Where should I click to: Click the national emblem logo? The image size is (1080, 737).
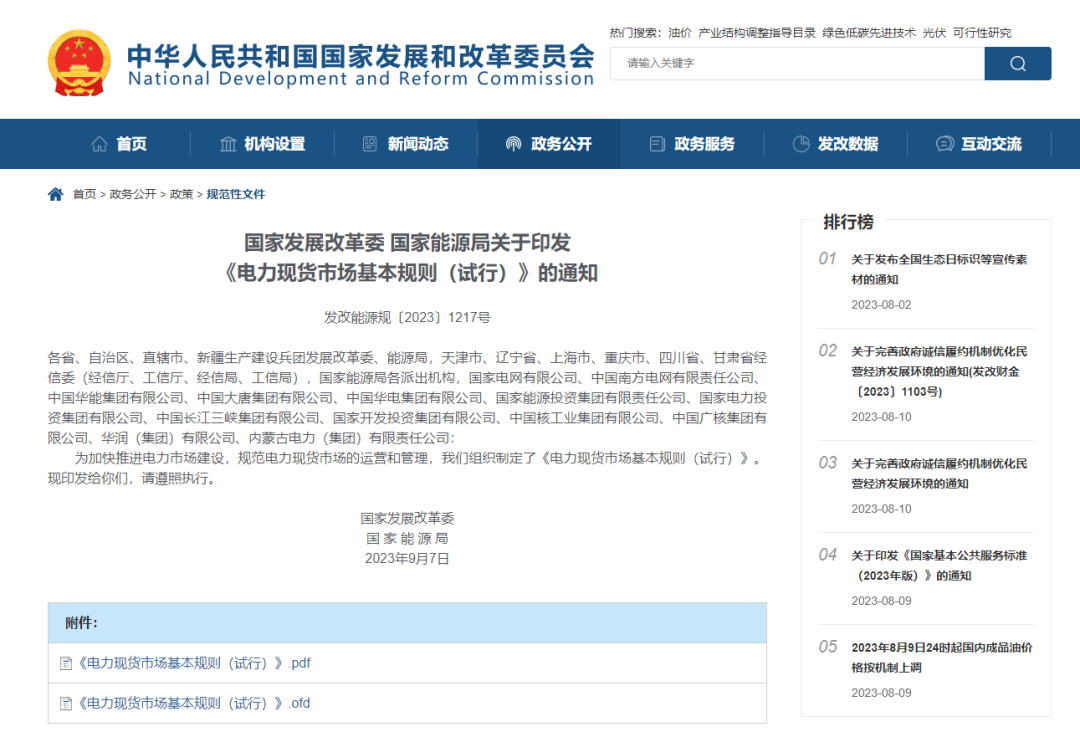[x=78, y=62]
